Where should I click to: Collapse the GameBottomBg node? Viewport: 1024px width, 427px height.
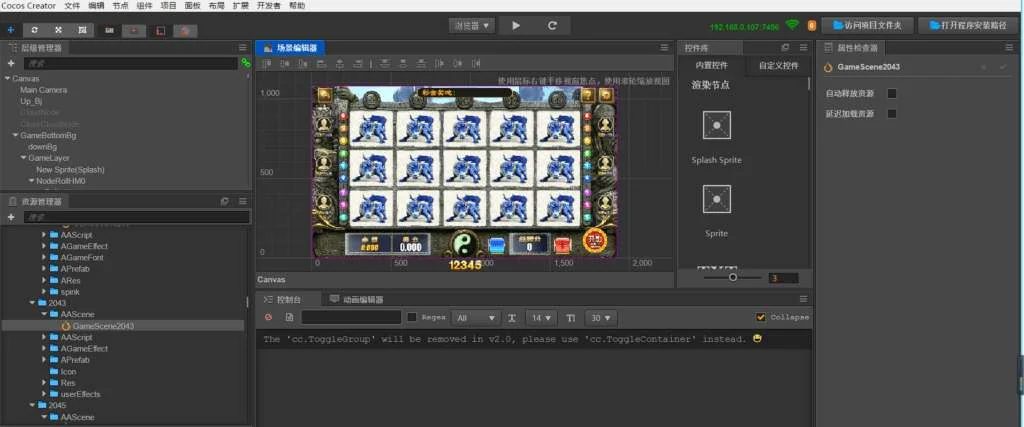(x=15, y=135)
